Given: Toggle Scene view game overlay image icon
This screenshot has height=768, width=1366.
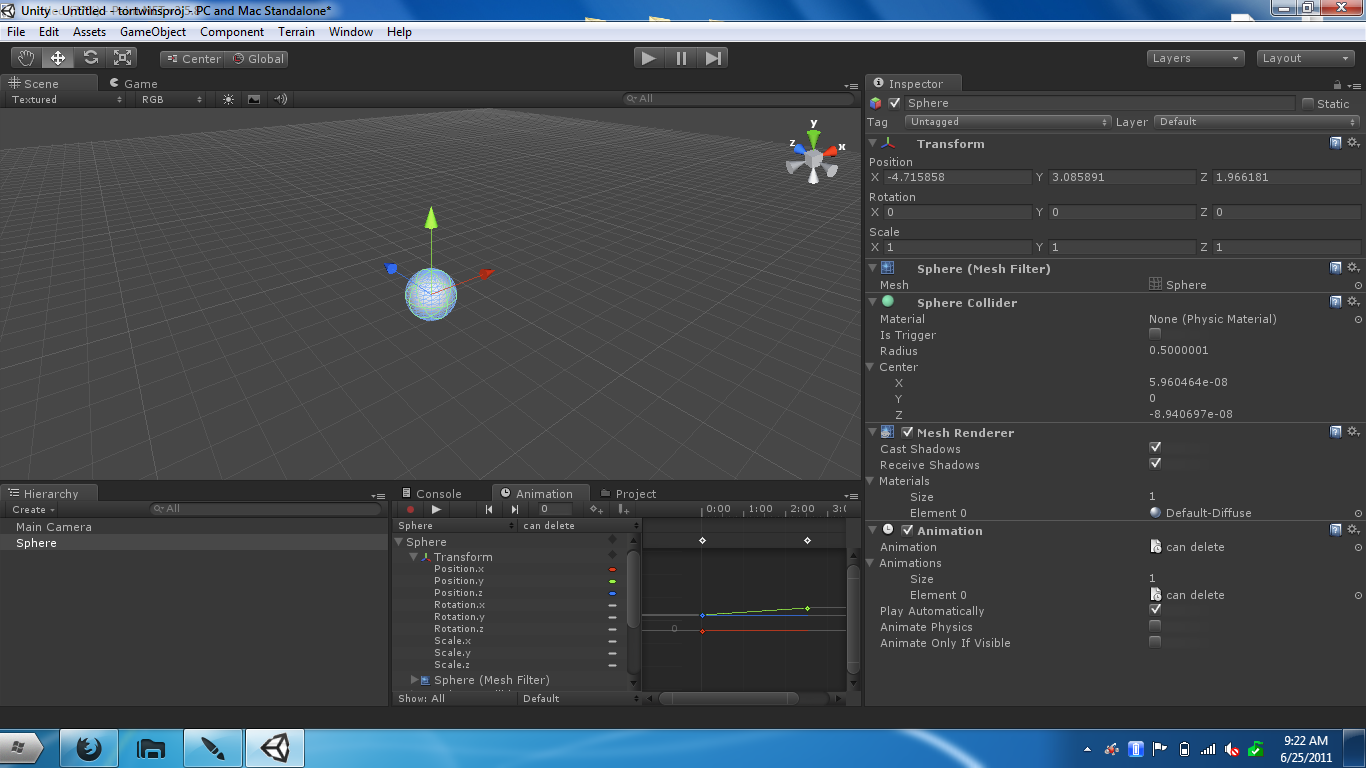Looking at the screenshot, I should [254, 99].
